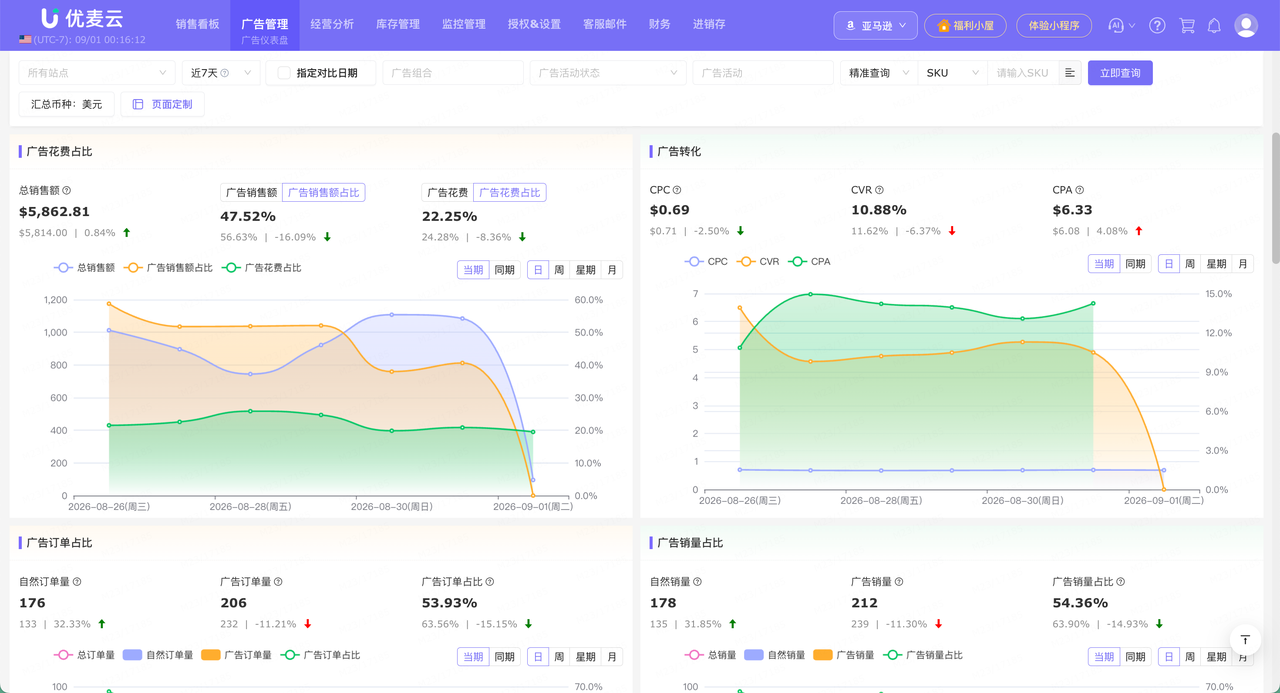Screen dimensions: 1280x693
Task: Toggle 广告花费占比 legend series
Action: 262,268
